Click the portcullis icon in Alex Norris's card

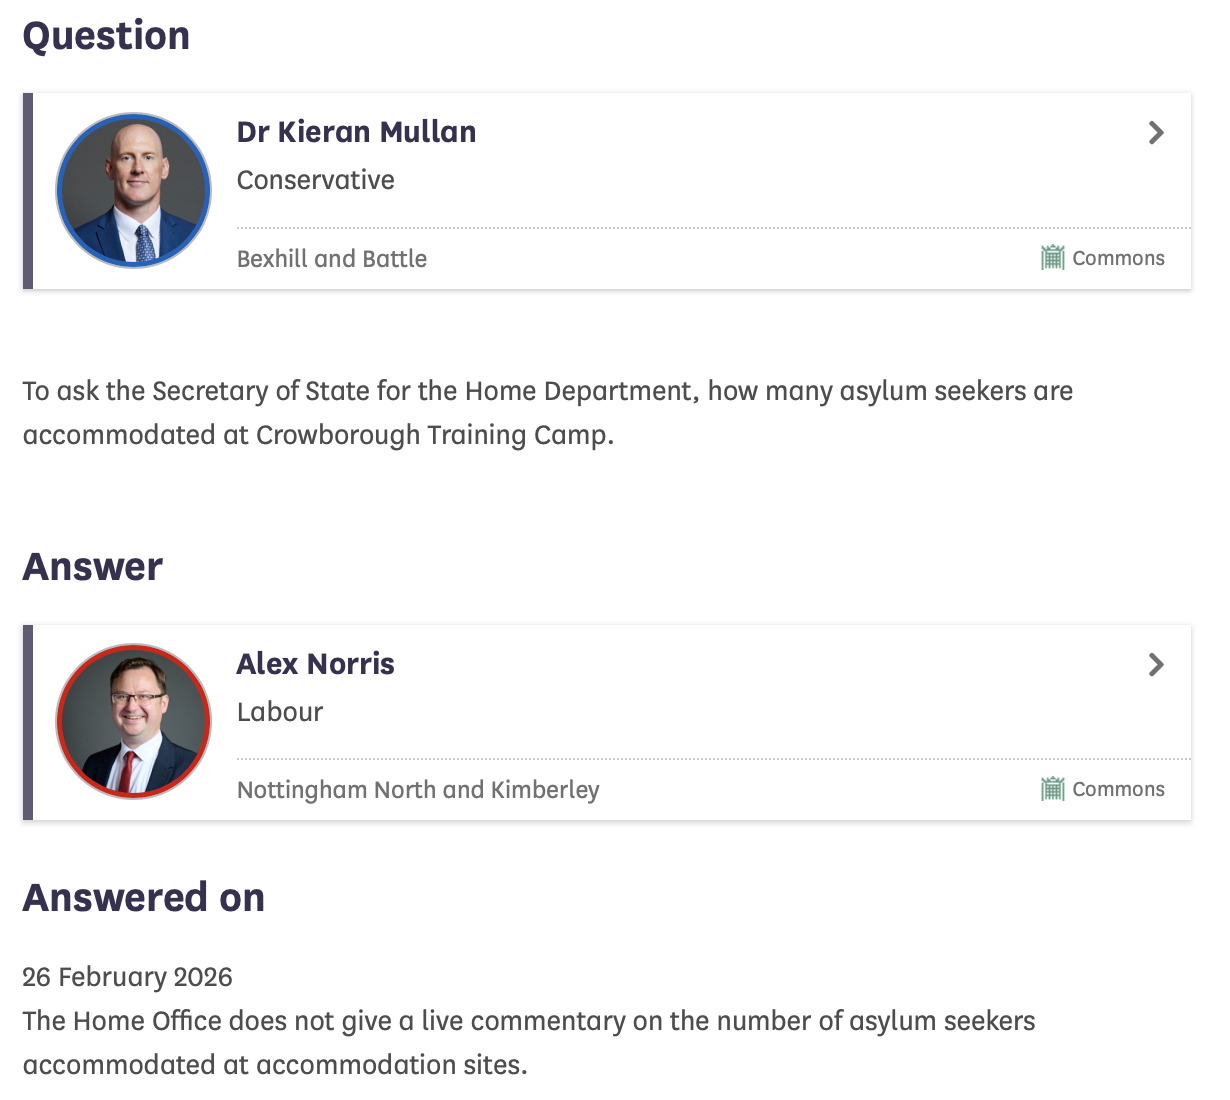[1052, 789]
